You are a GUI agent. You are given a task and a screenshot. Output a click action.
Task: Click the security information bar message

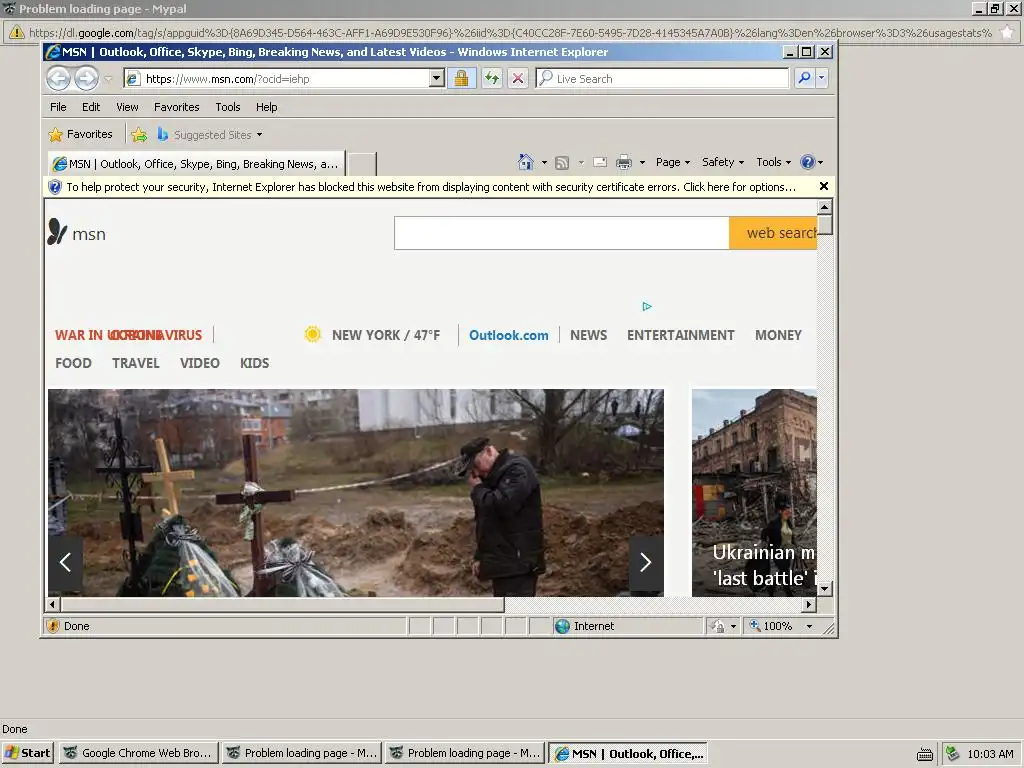431,187
